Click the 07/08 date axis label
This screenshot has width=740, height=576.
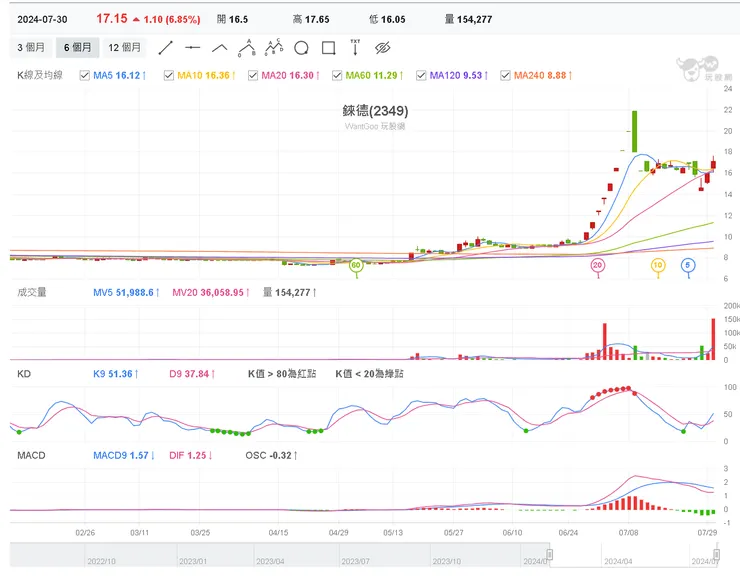[x=629, y=533]
